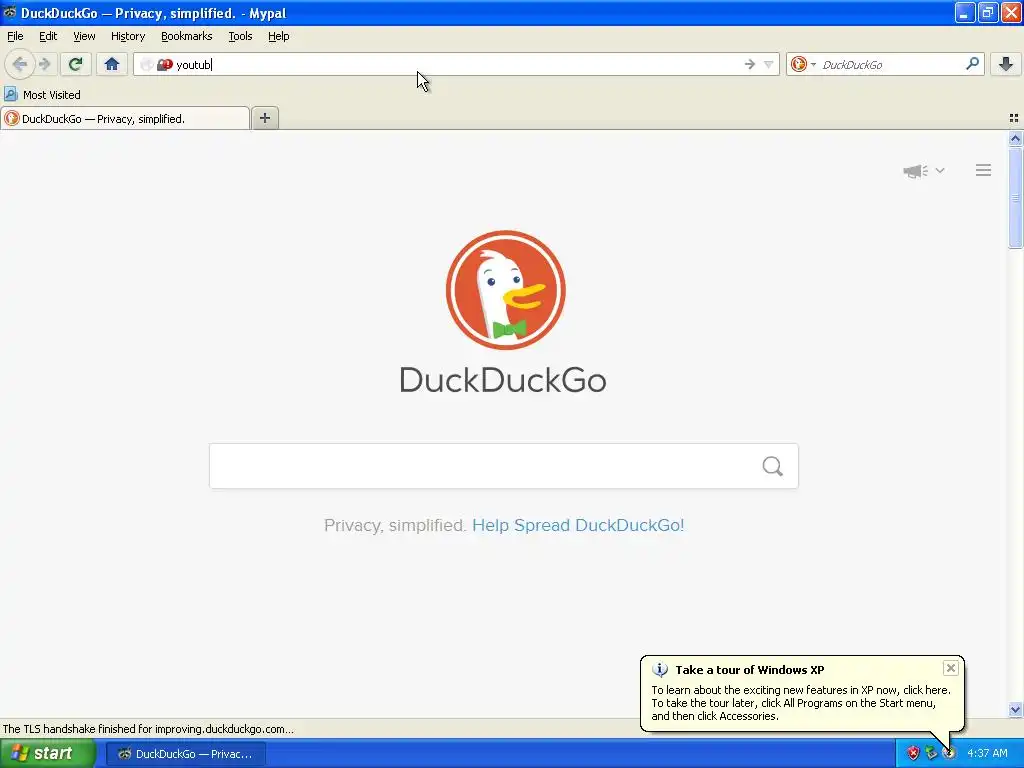Restore down the Mypal browser window

(988, 12)
